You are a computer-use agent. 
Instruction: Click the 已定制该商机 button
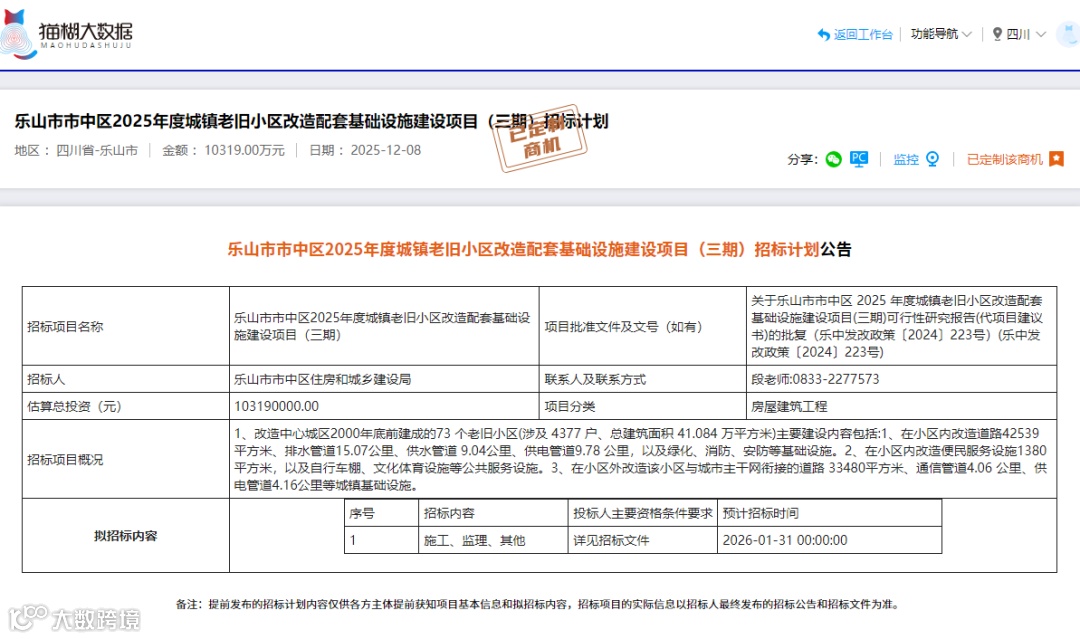pyautogui.click(x=1005, y=159)
